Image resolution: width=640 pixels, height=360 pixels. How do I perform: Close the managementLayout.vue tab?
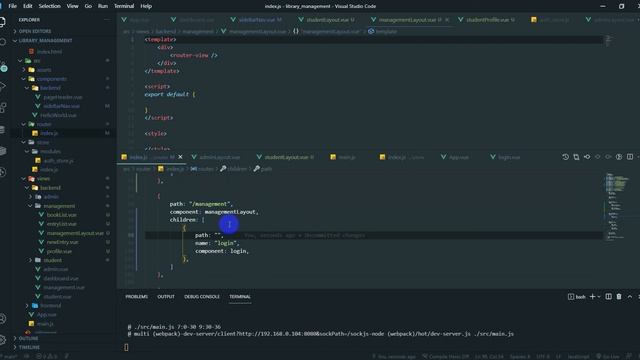tap(447, 20)
